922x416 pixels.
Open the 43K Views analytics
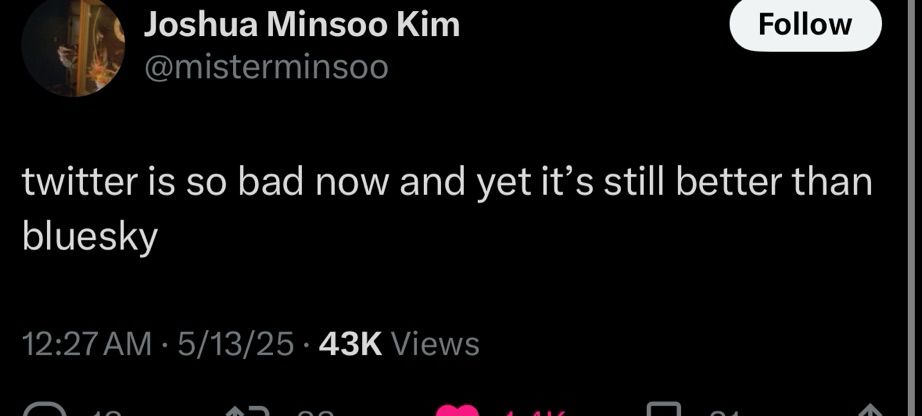[x=399, y=344]
